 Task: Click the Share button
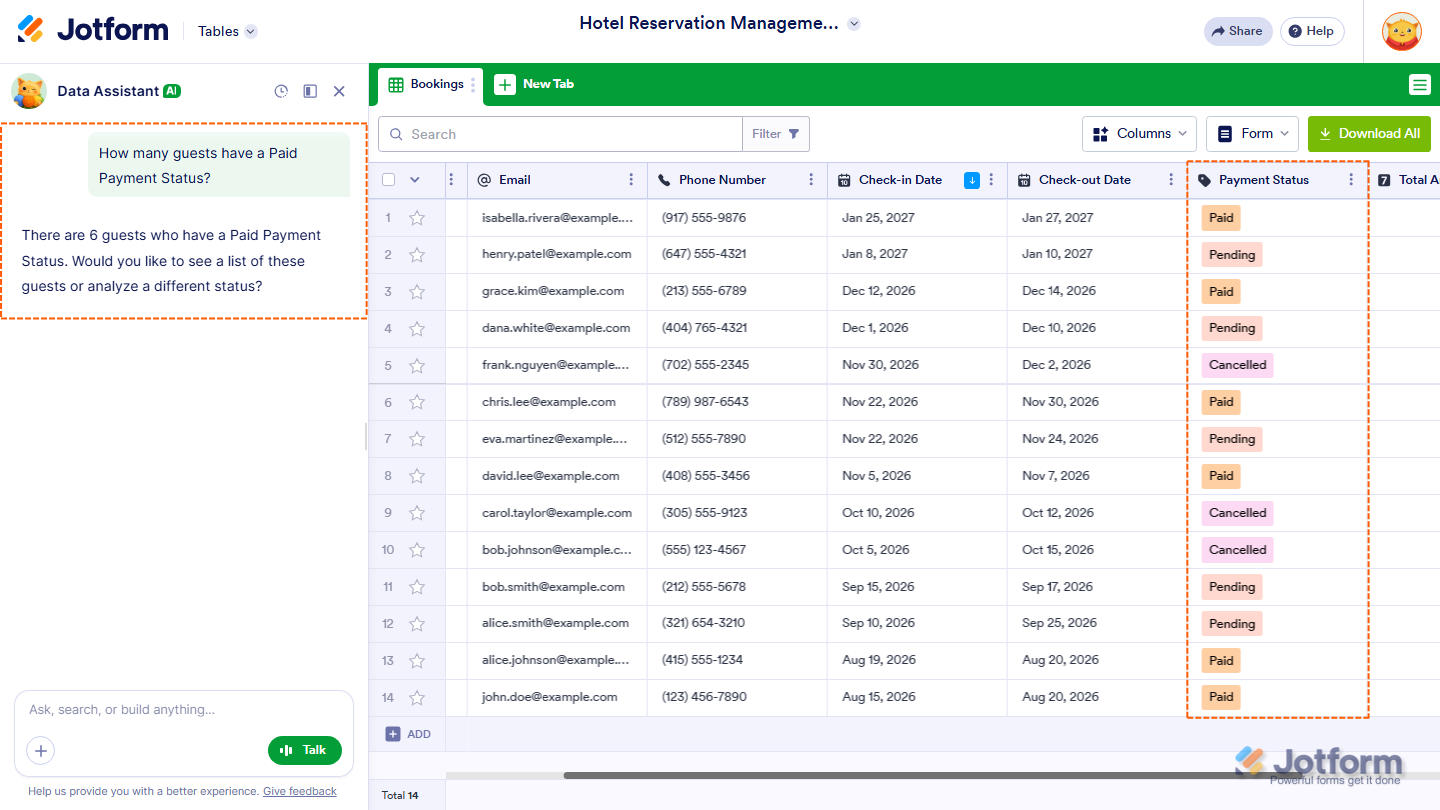(x=1238, y=31)
